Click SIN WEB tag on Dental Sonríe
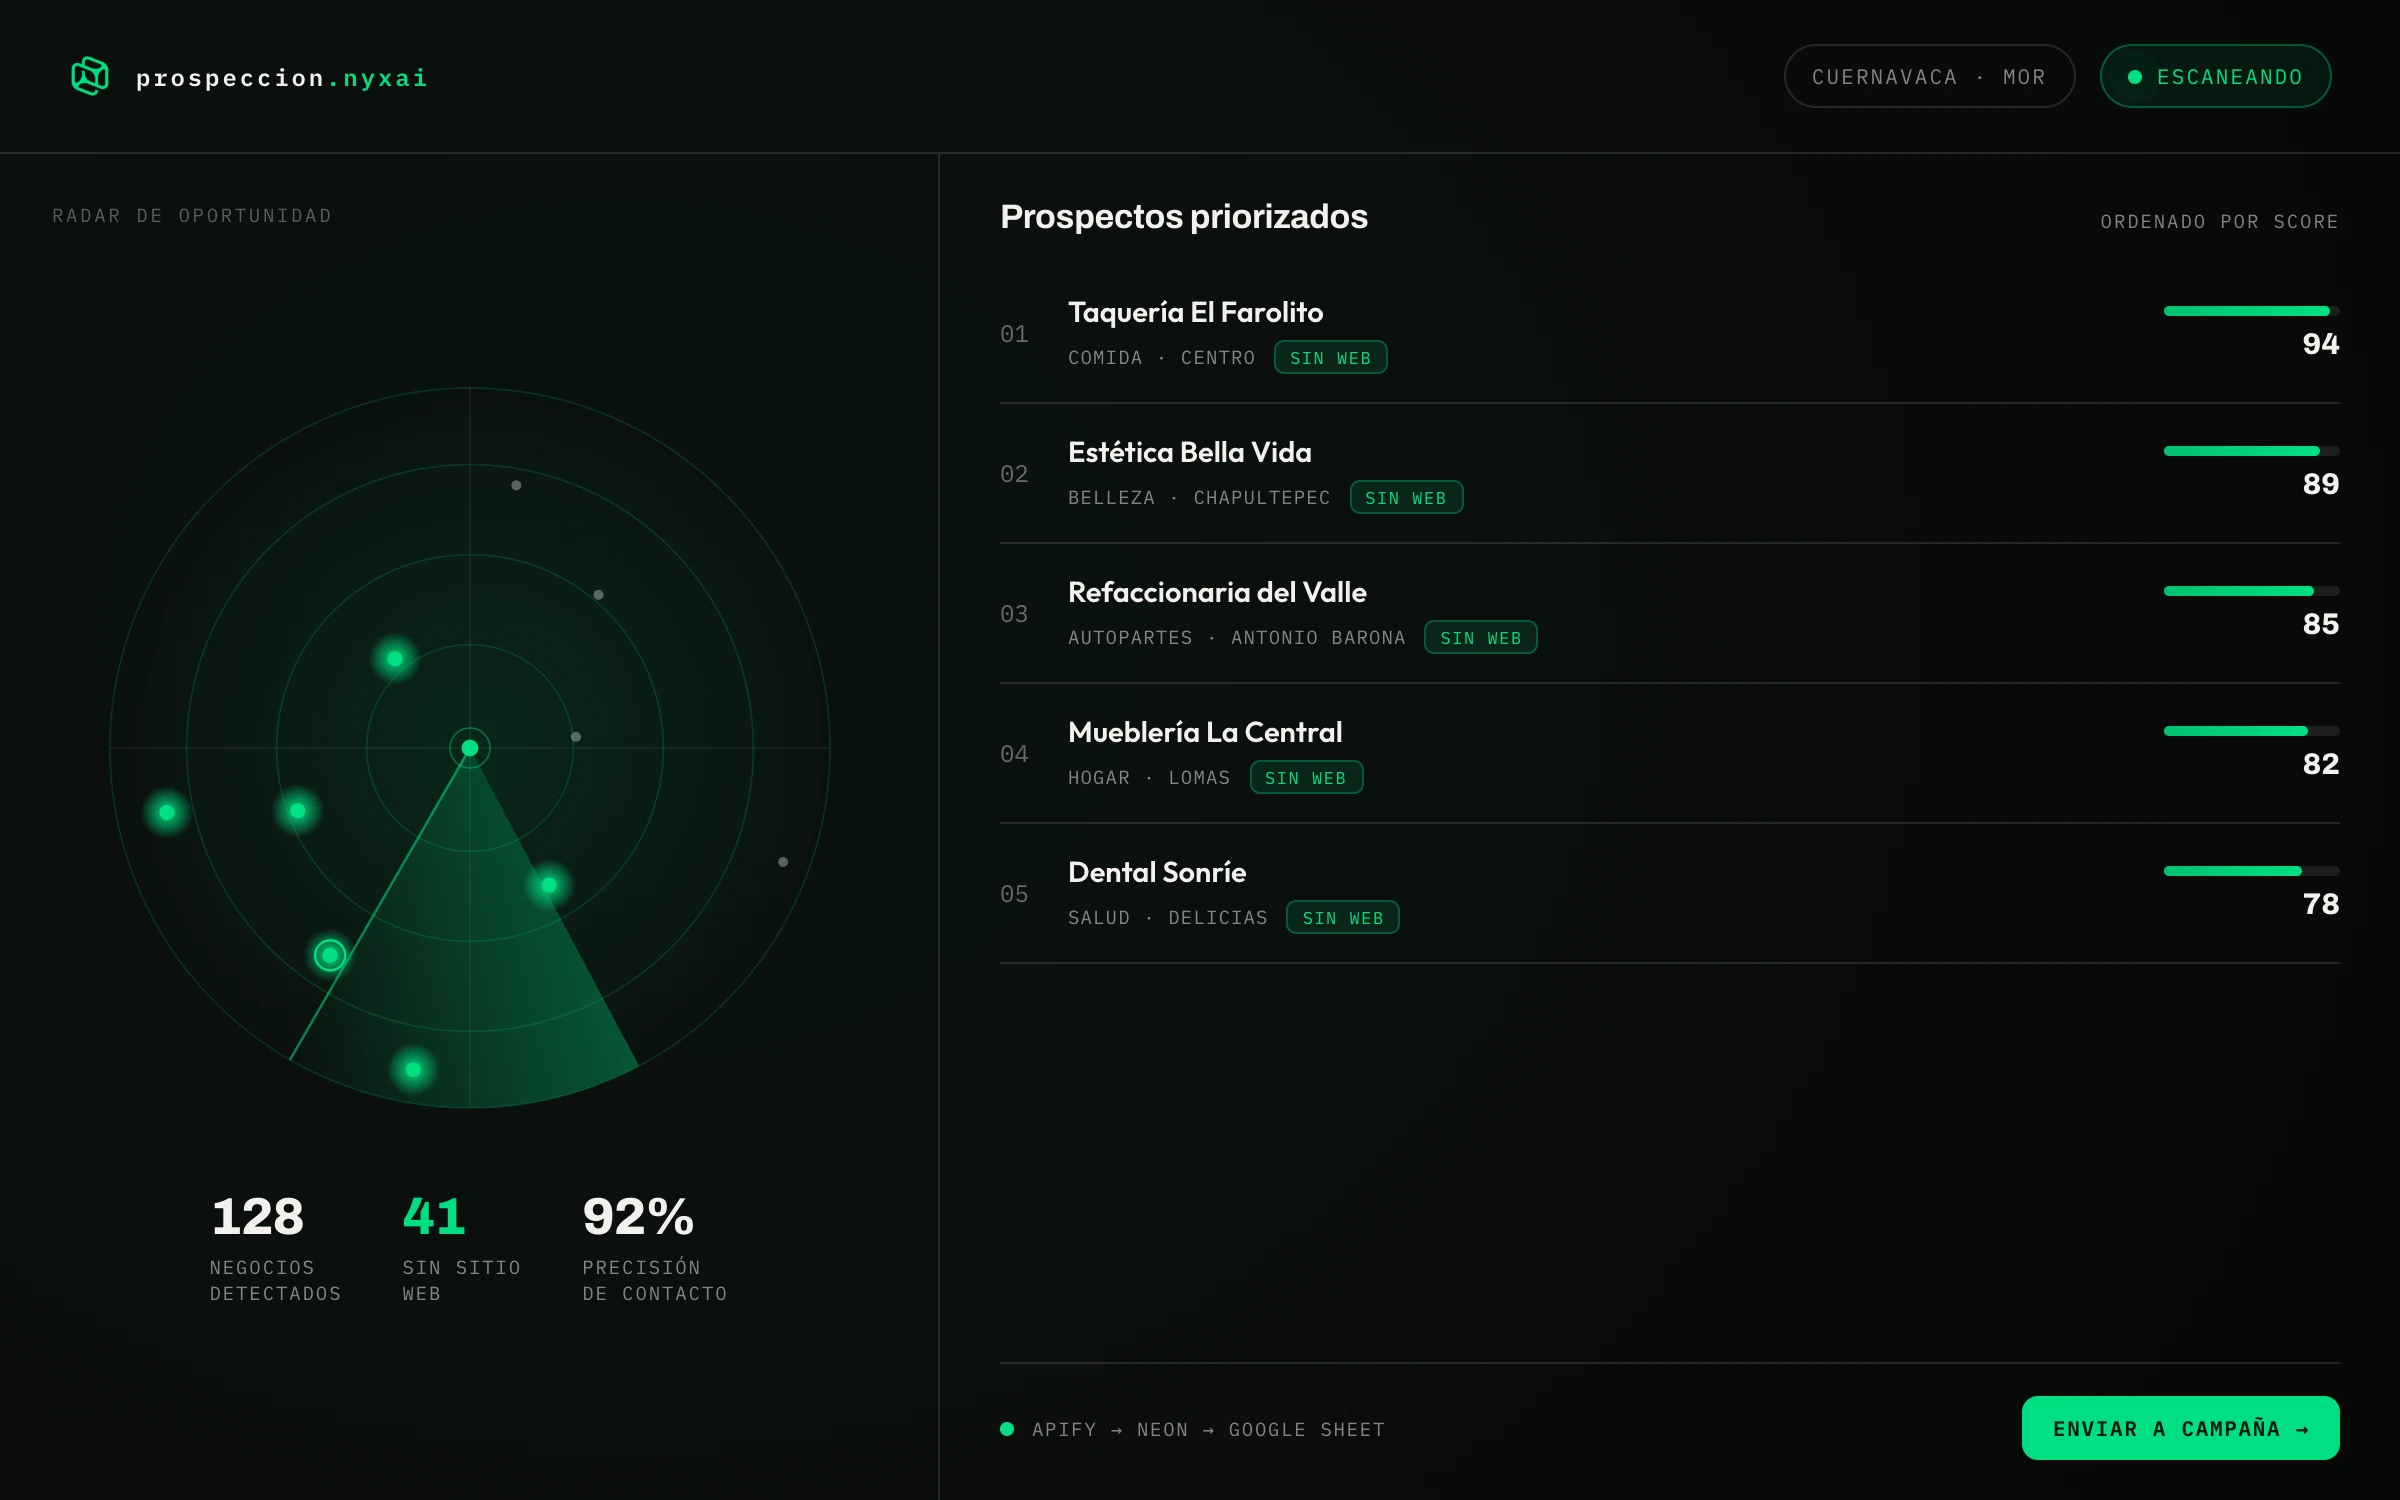Screen dimensions: 2400x1500 point(1342,918)
